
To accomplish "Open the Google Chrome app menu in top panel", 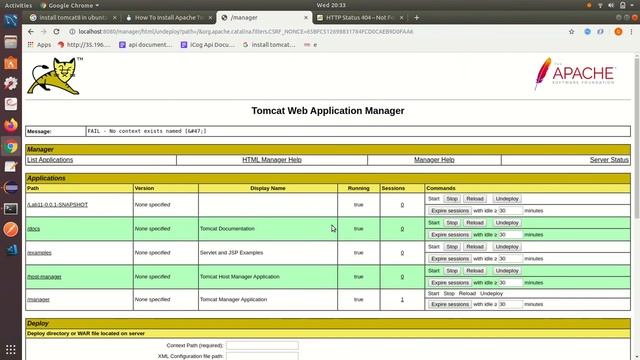I will tap(70, 5).
